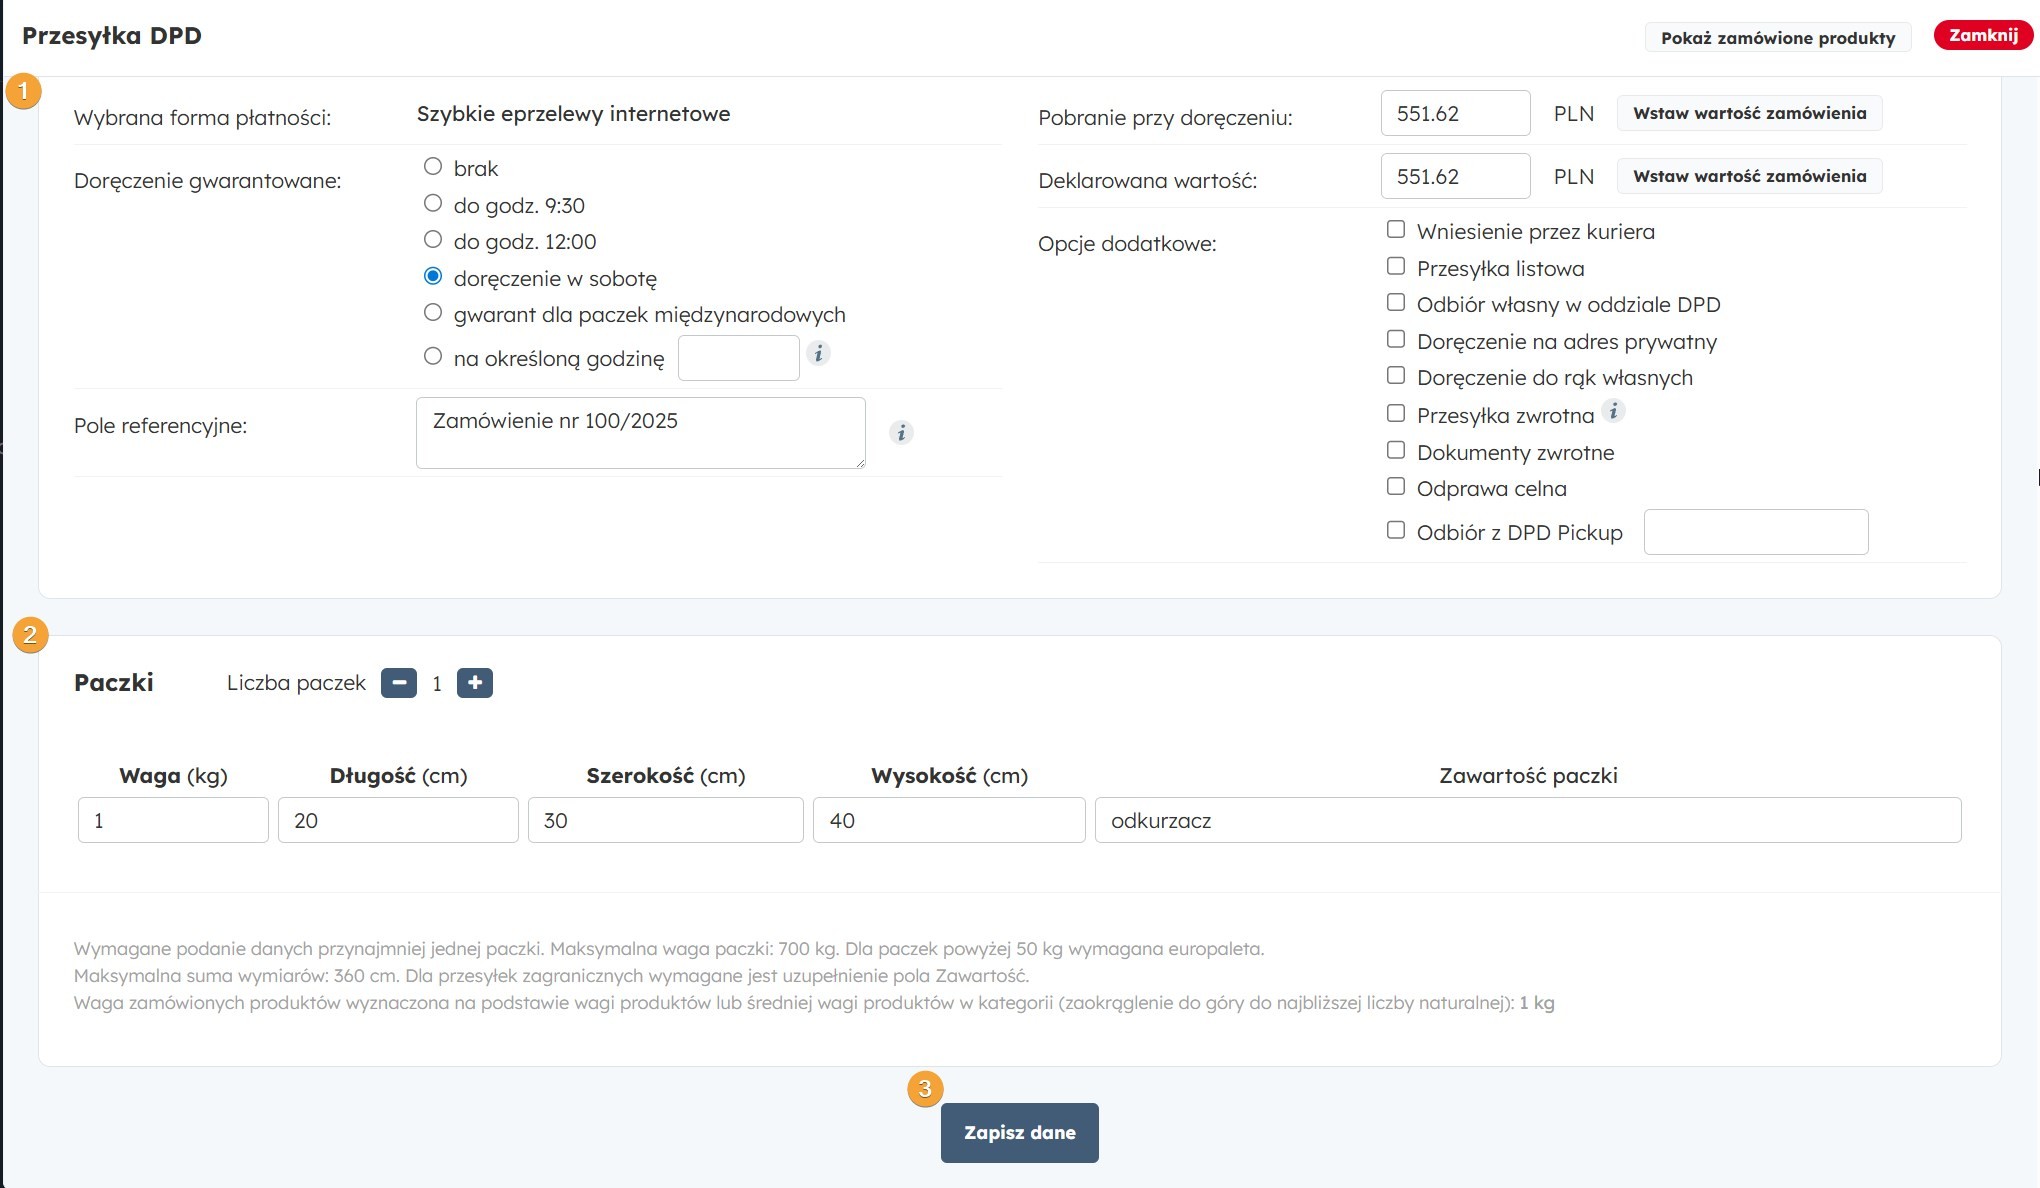Select 'do godz. 9:30' delivery option
Viewport: 2040px width, 1188px height.
(433, 204)
